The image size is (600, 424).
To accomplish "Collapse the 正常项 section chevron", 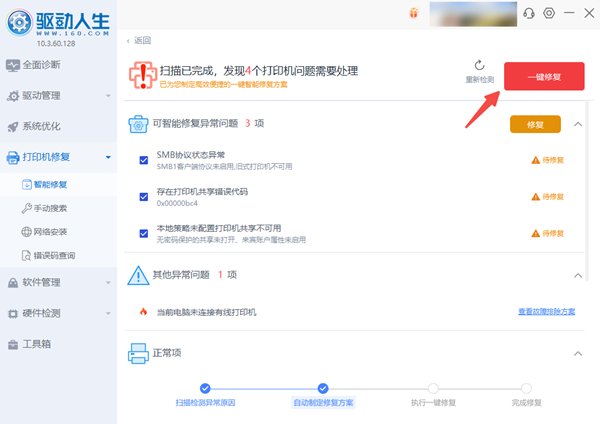I will tap(578, 354).
